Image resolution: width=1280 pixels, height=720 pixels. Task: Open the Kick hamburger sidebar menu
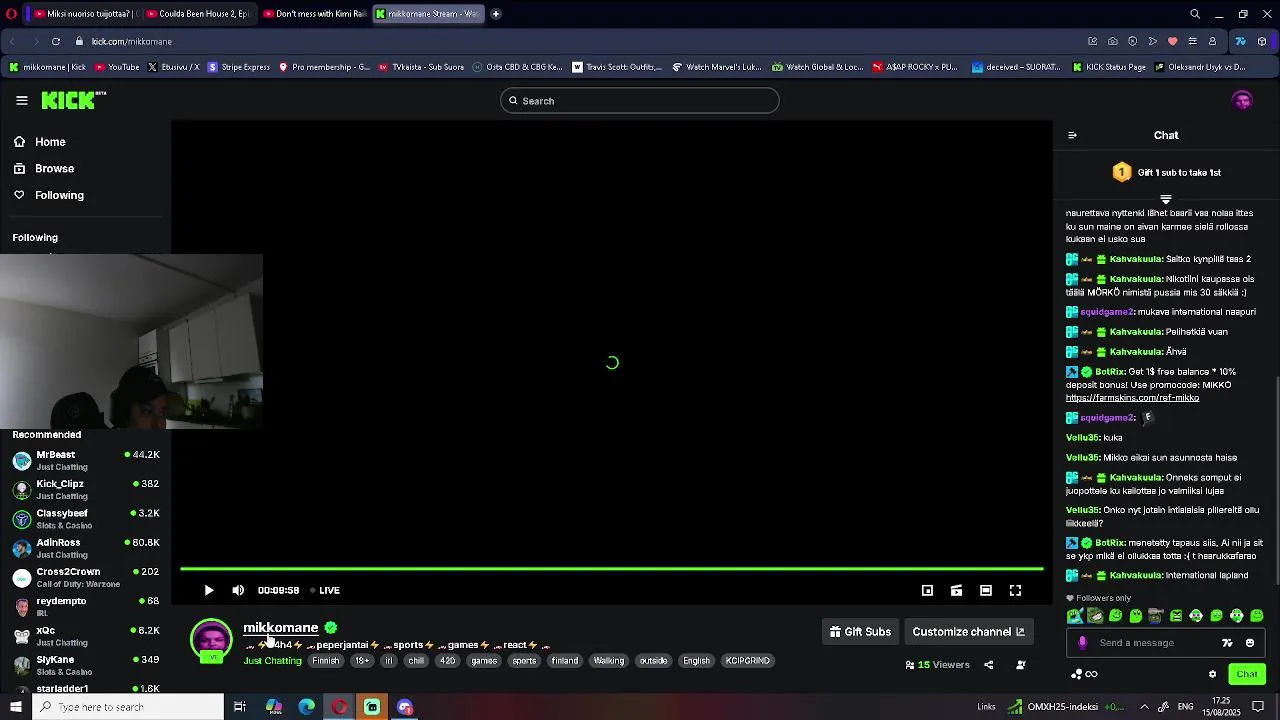22,100
